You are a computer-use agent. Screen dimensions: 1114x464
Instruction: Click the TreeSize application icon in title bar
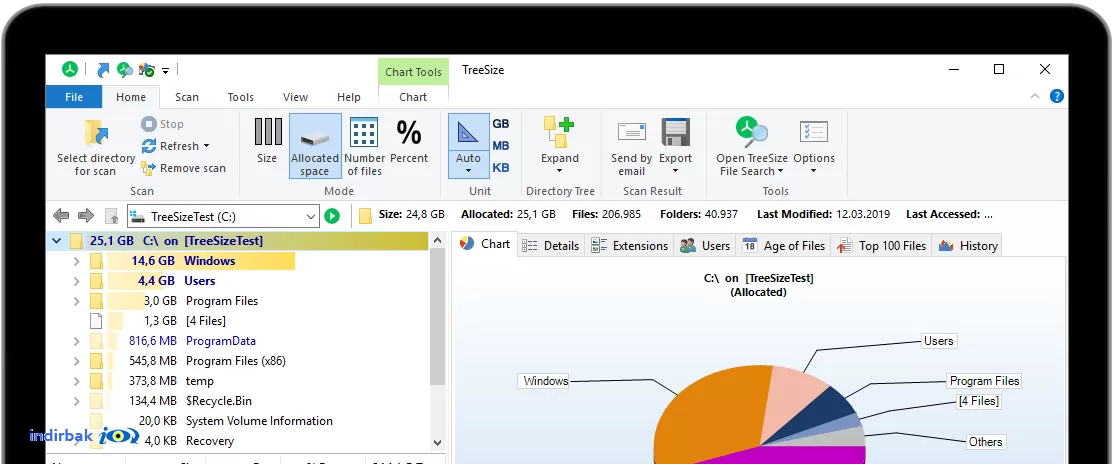69,69
